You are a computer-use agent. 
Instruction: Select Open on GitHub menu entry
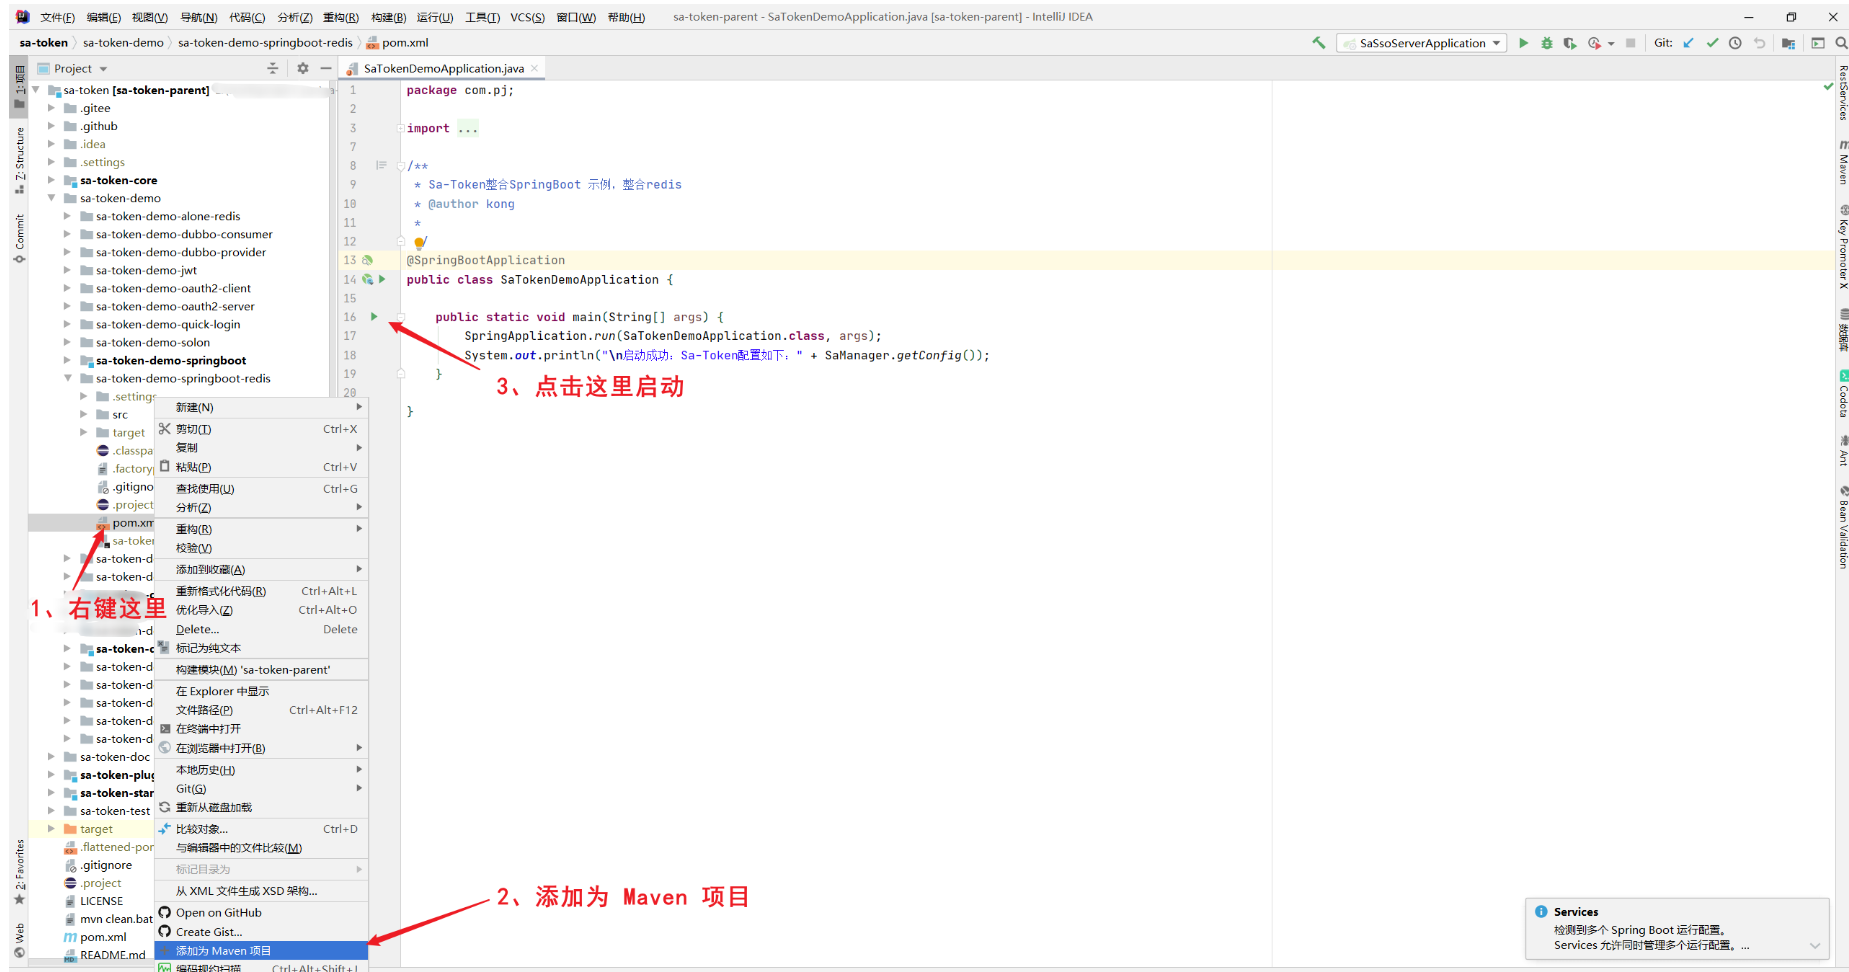click(262, 912)
